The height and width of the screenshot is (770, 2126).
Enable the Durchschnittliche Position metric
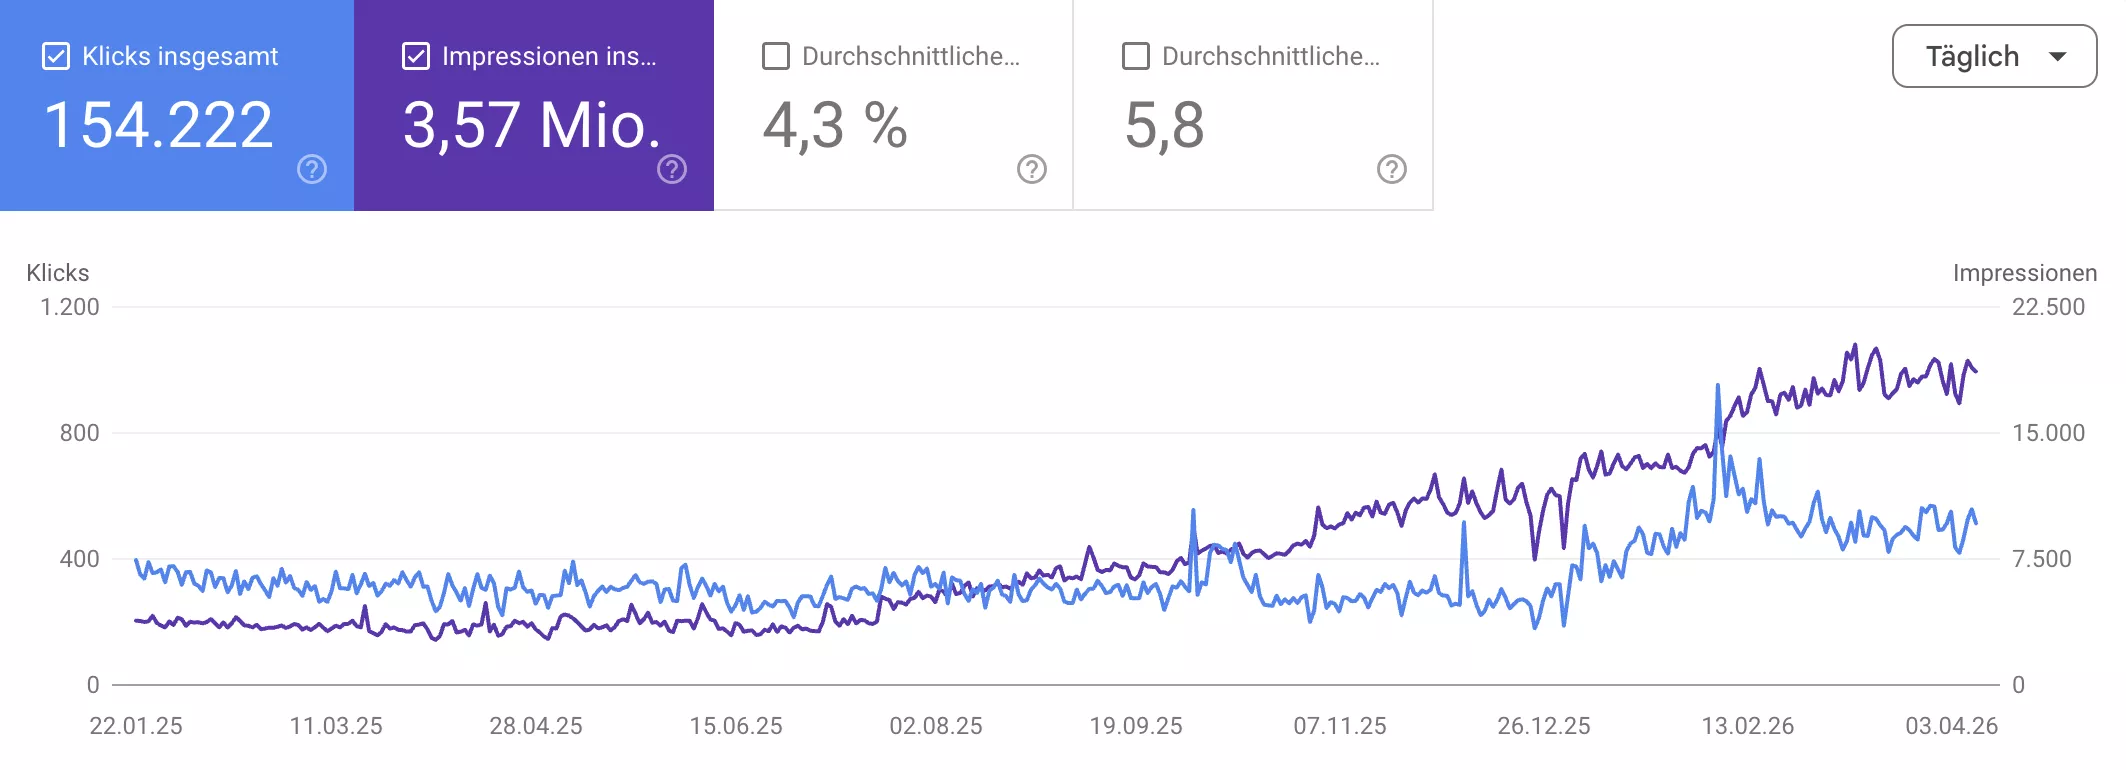pyautogui.click(x=1134, y=57)
